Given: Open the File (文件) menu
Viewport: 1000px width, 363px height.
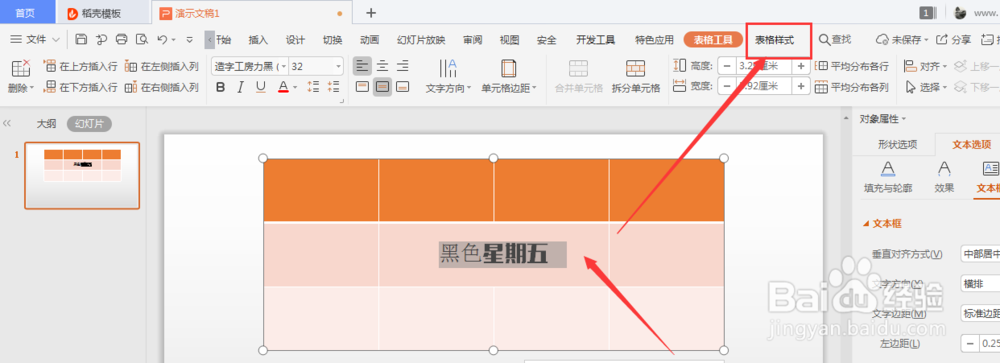Looking at the screenshot, I should pos(35,40).
